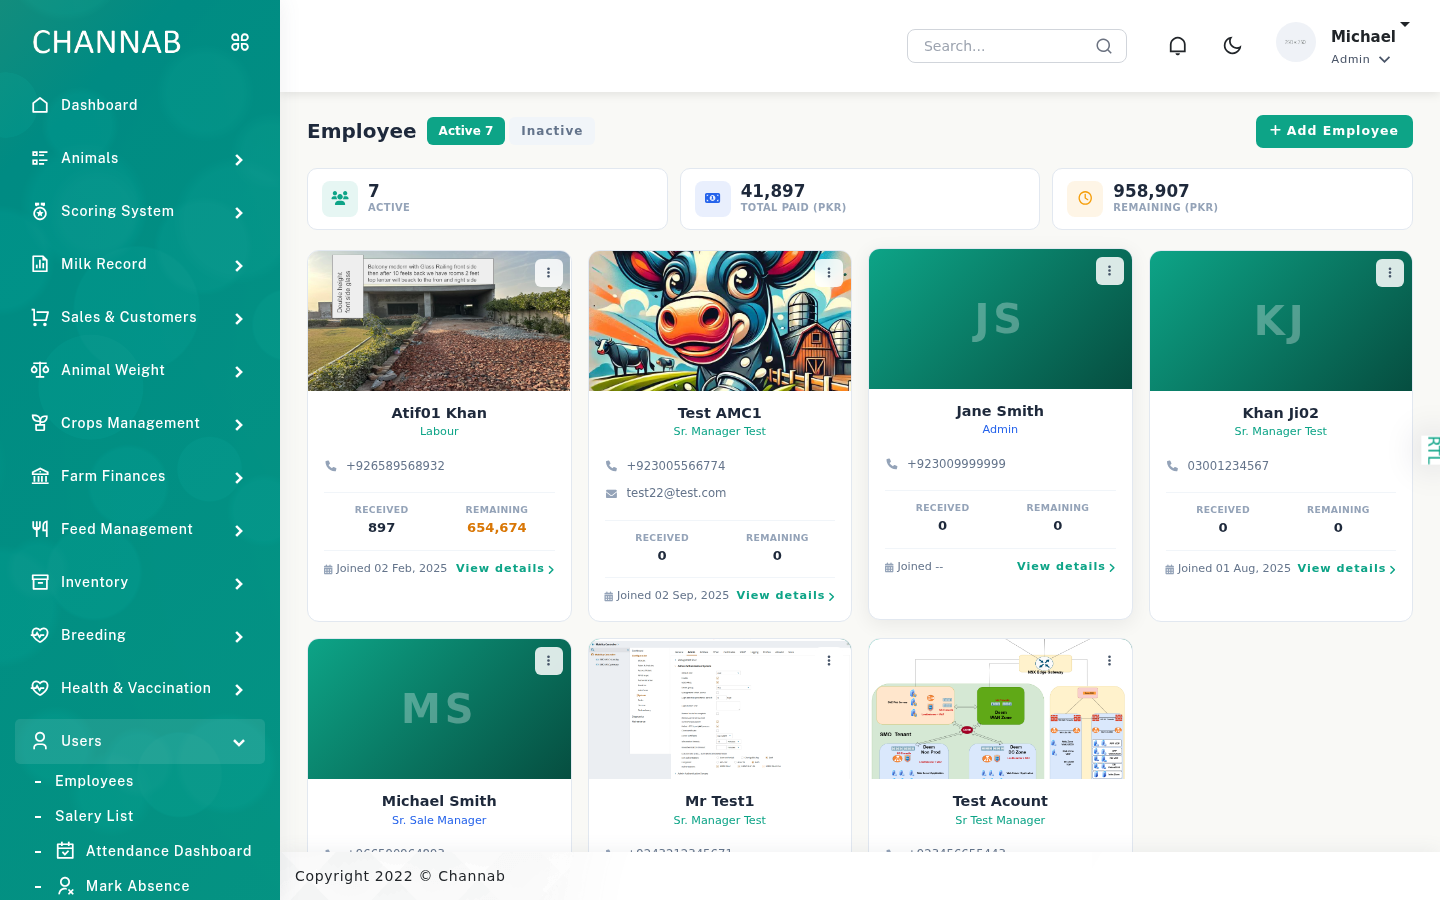The height and width of the screenshot is (900, 1440).
Task: Click email test22@test.com
Action: tap(676, 493)
